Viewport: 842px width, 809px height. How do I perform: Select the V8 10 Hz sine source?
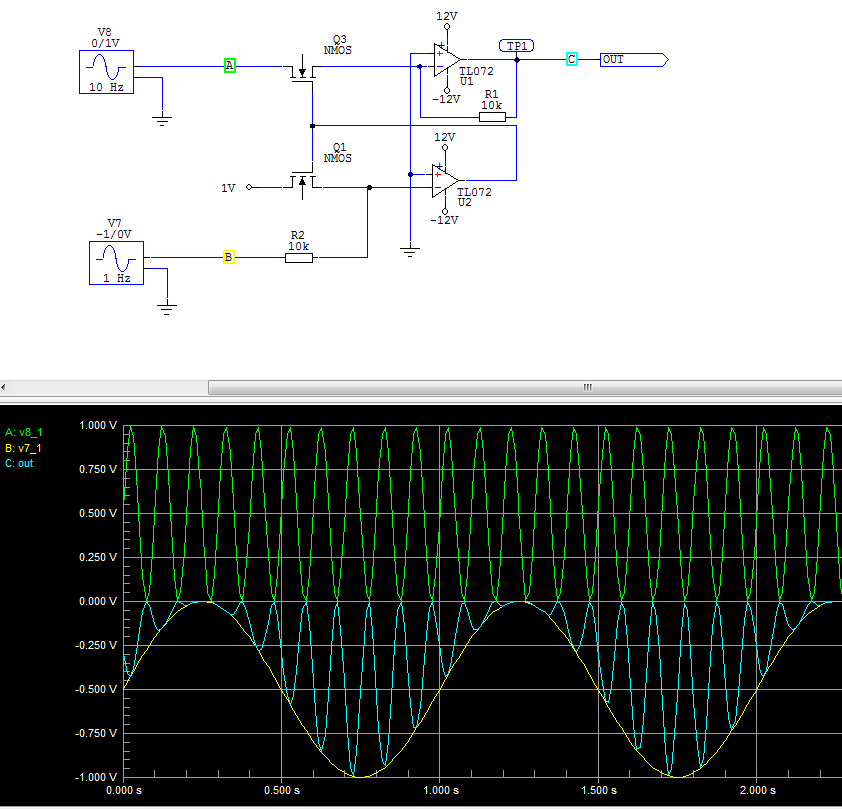[106, 72]
